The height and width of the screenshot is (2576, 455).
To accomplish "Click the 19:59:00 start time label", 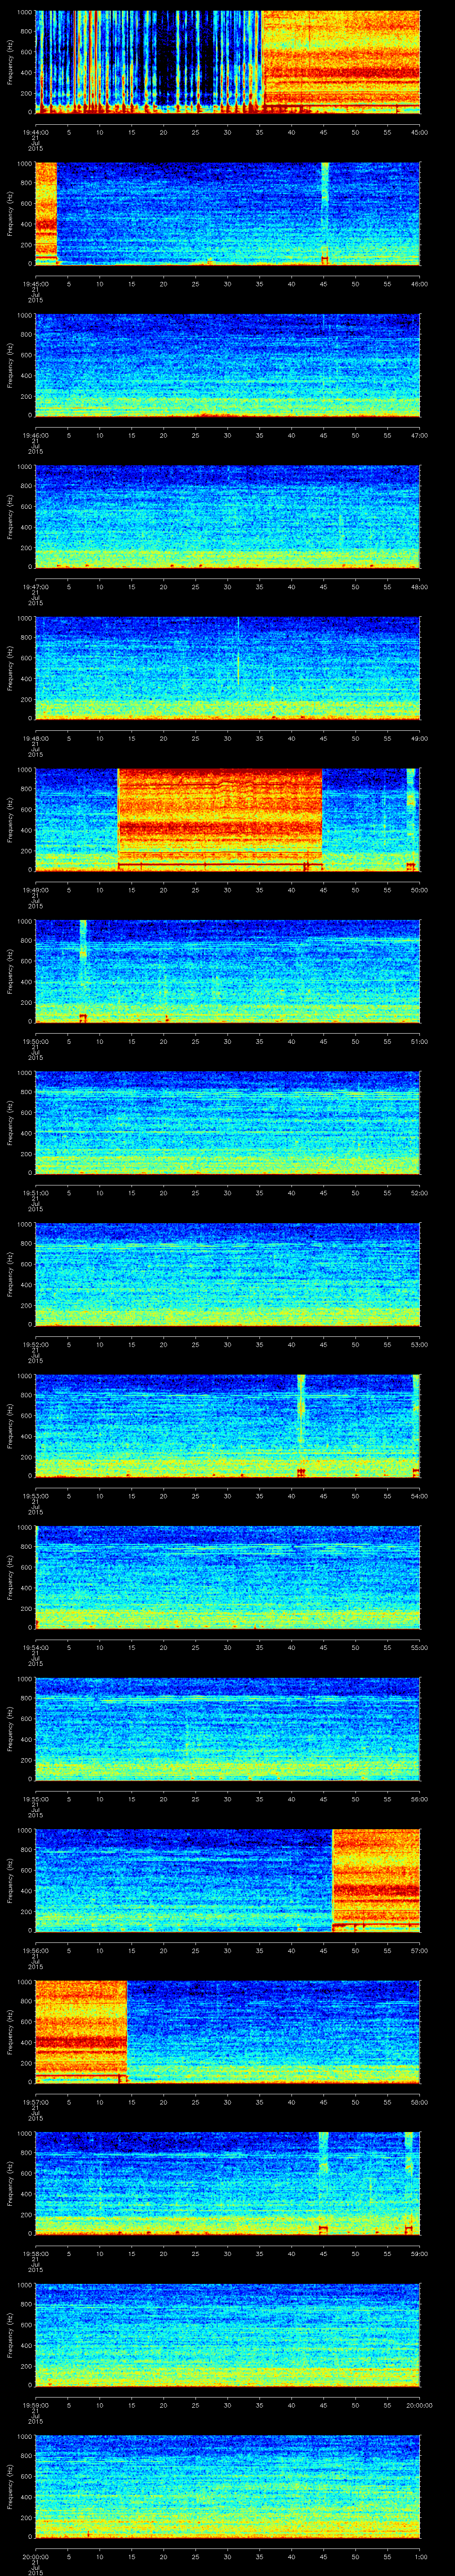I will coord(35,2405).
